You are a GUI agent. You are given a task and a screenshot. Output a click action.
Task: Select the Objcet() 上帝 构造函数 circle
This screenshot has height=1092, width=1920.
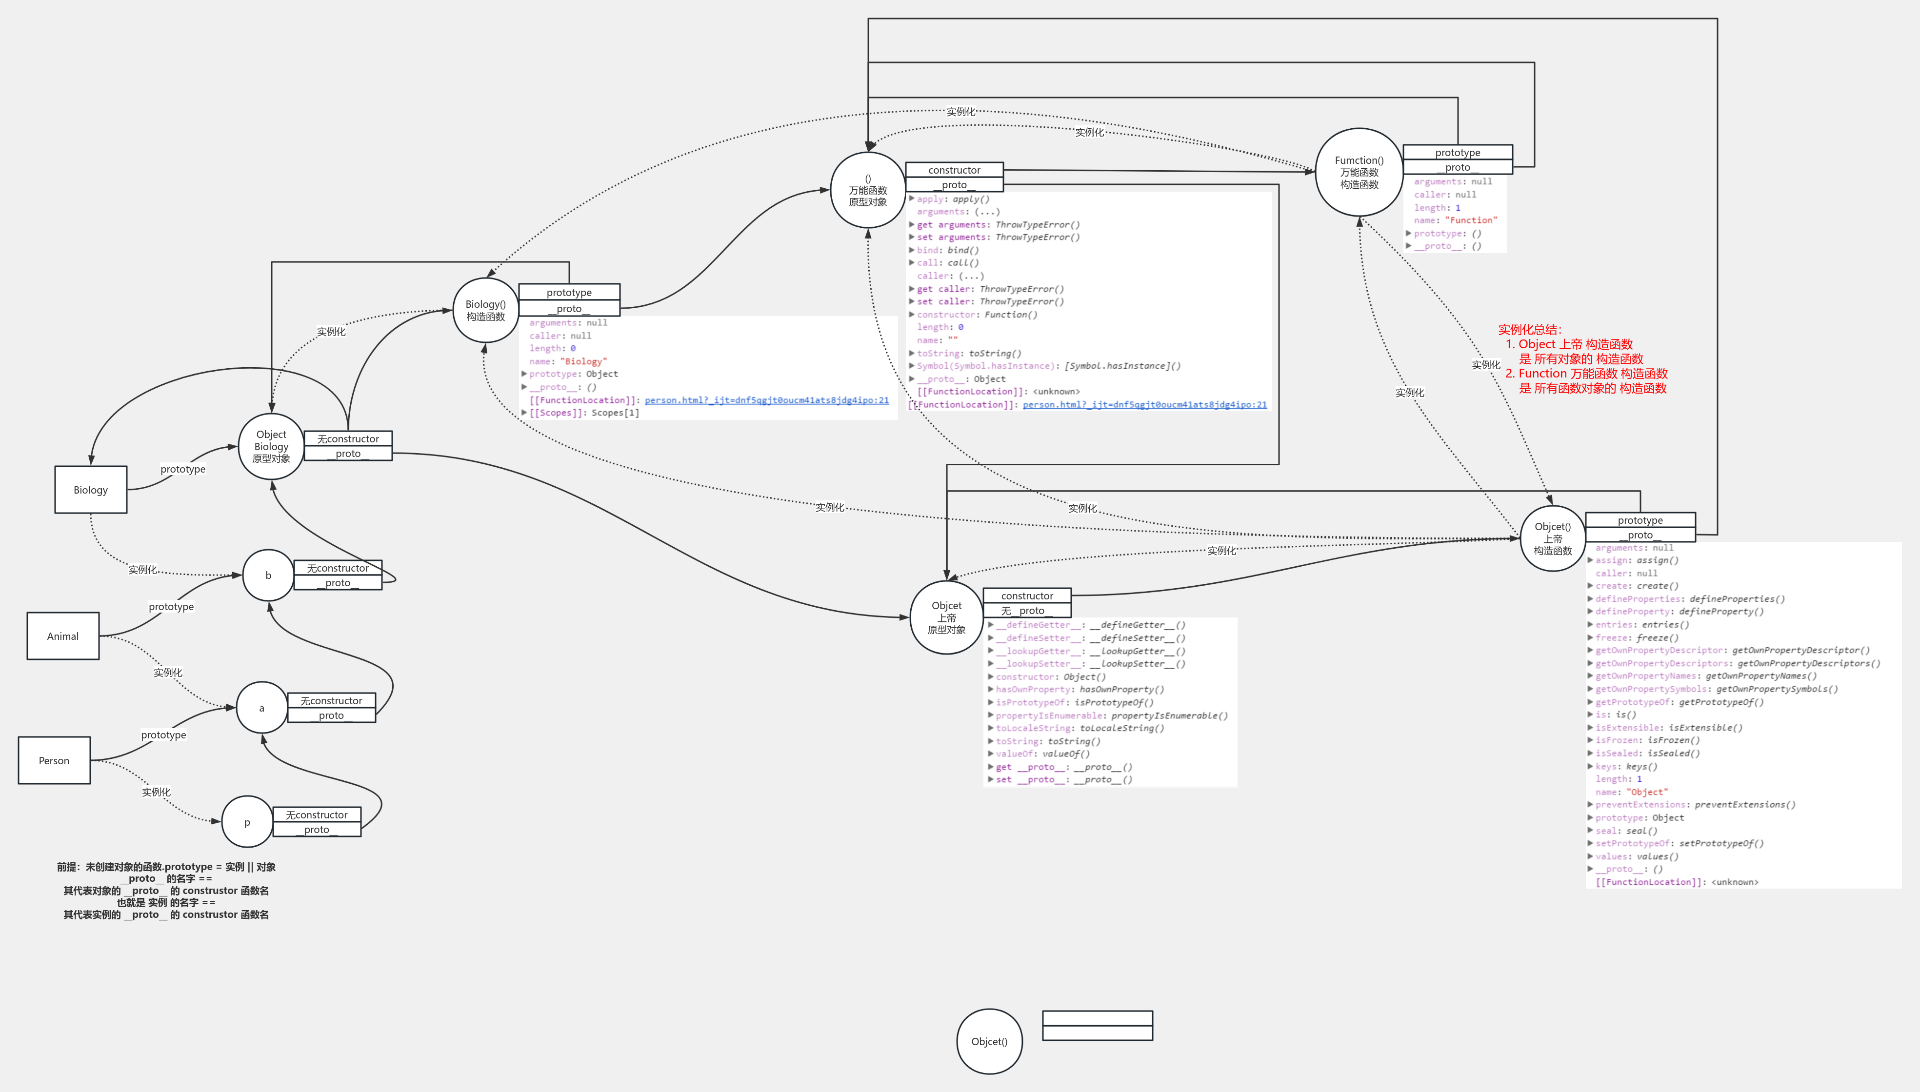point(1552,538)
